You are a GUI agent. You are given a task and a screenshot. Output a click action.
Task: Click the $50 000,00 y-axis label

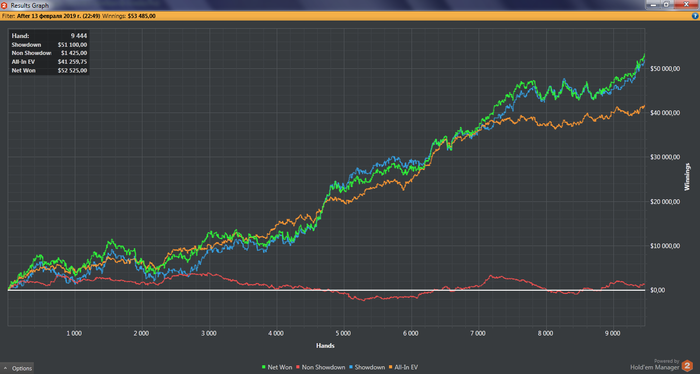click(665, 69)
